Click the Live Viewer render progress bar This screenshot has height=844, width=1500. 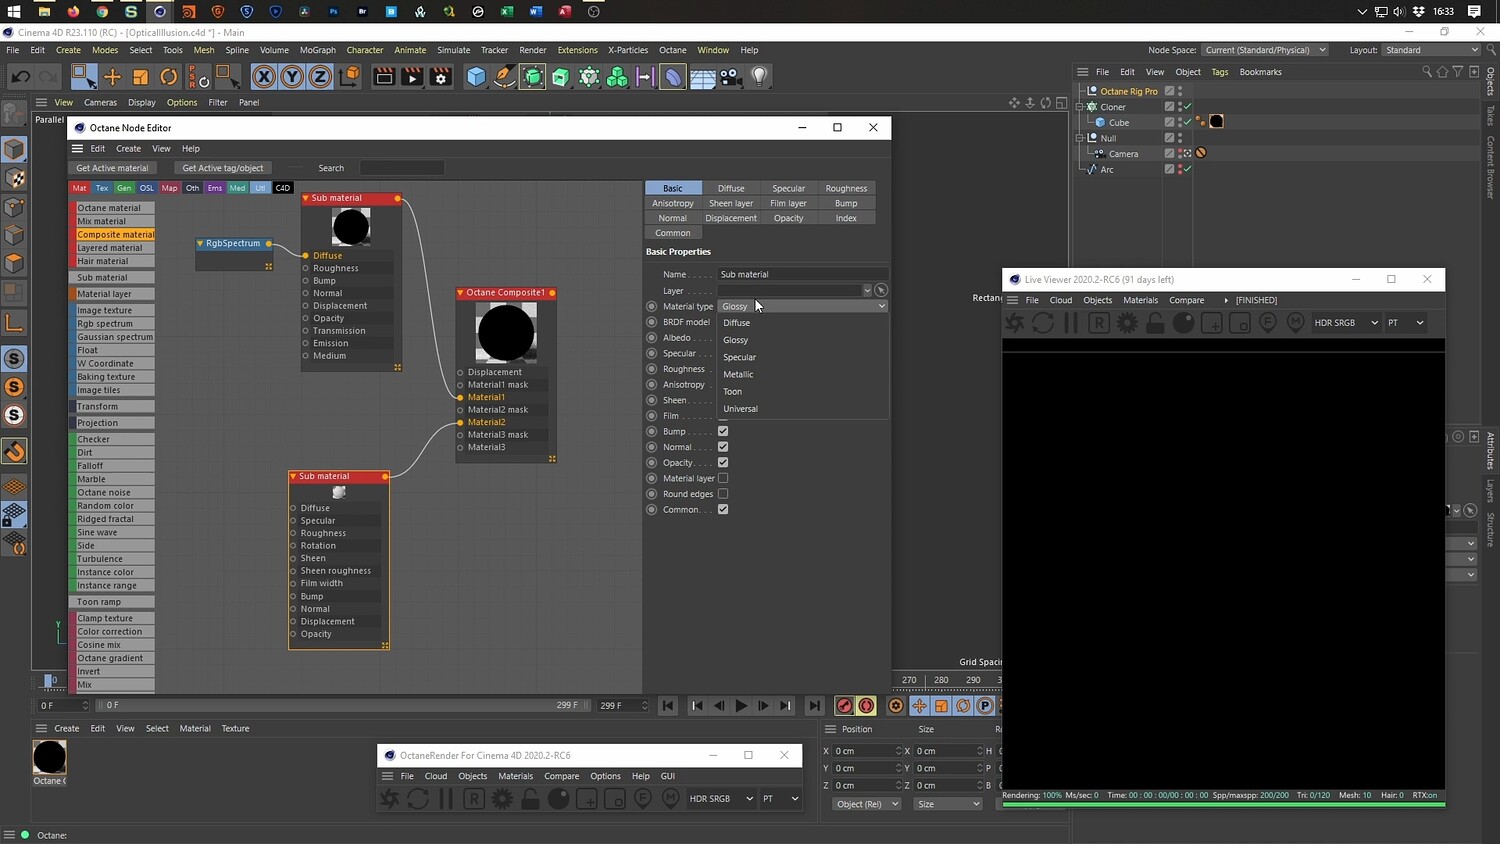click(x=1224, y=803)
